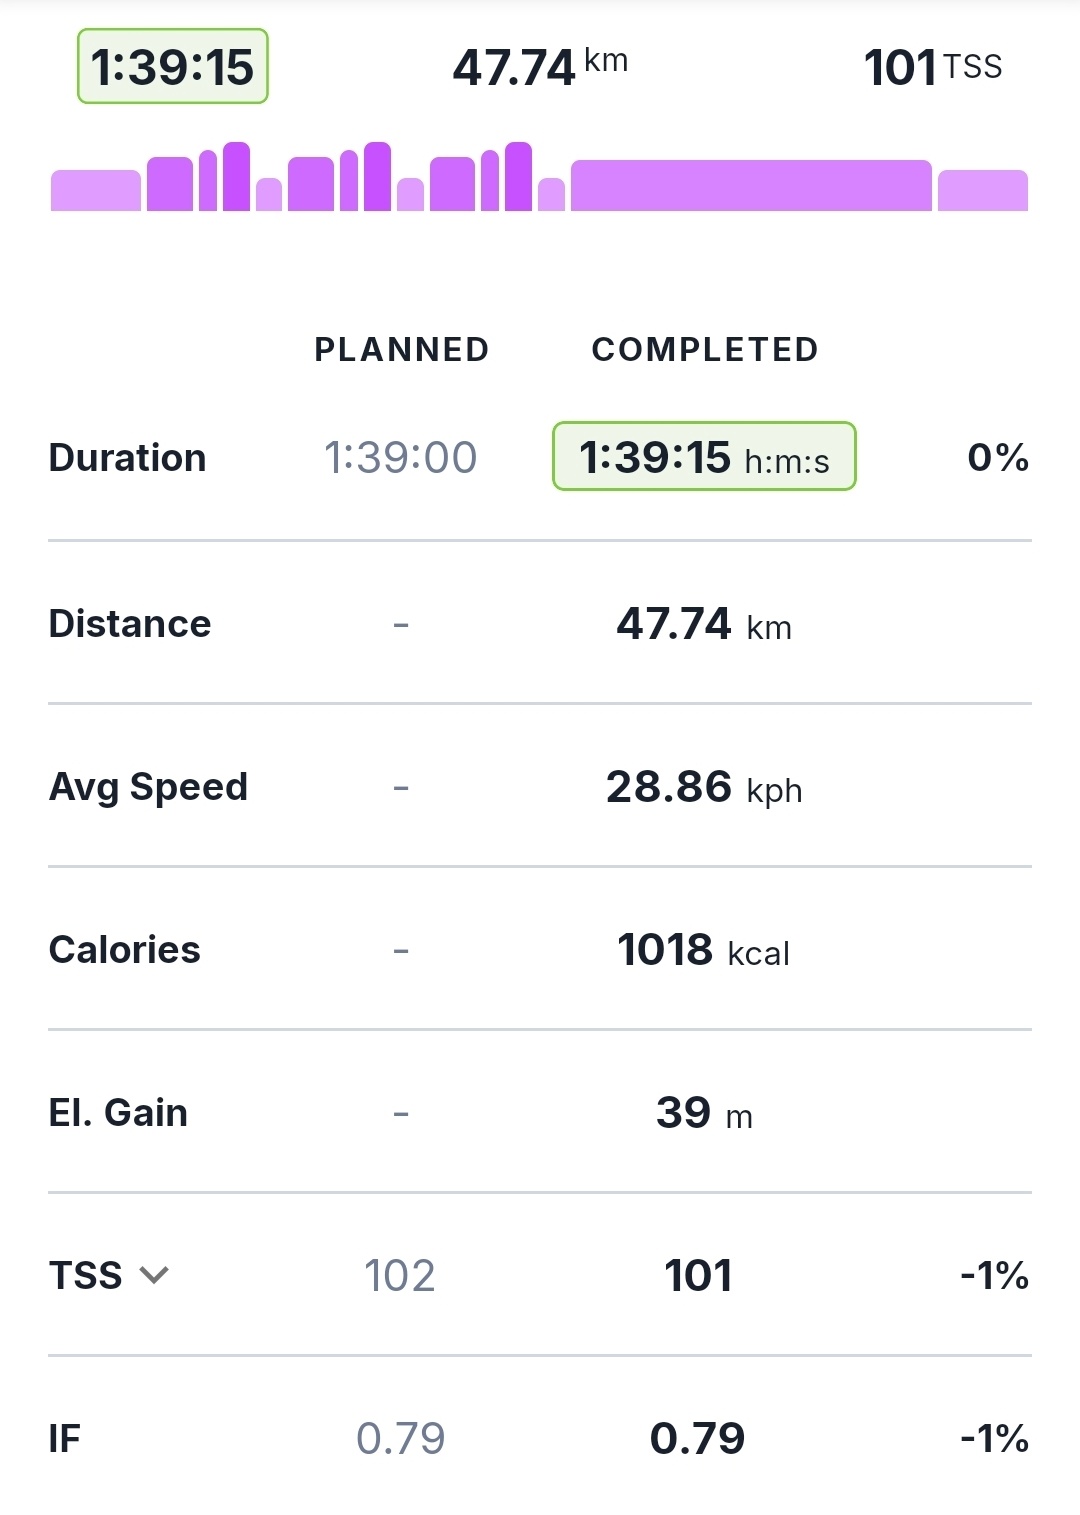
Task: Click the Duration row label
Action: click(x=127, y=458)
